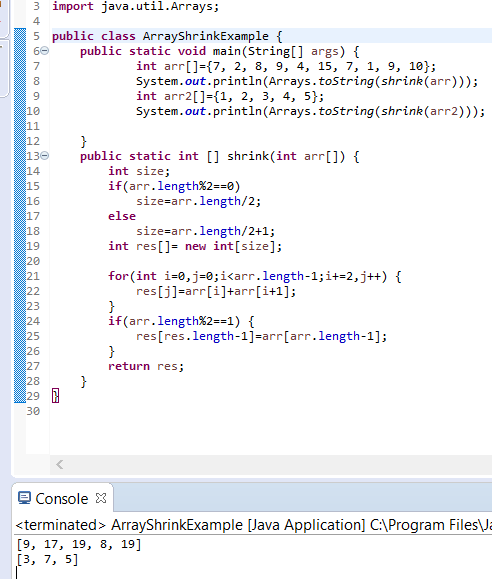Click the closing brace on line 29
This screenshot has width=492, height=579.
coord(55,396)
